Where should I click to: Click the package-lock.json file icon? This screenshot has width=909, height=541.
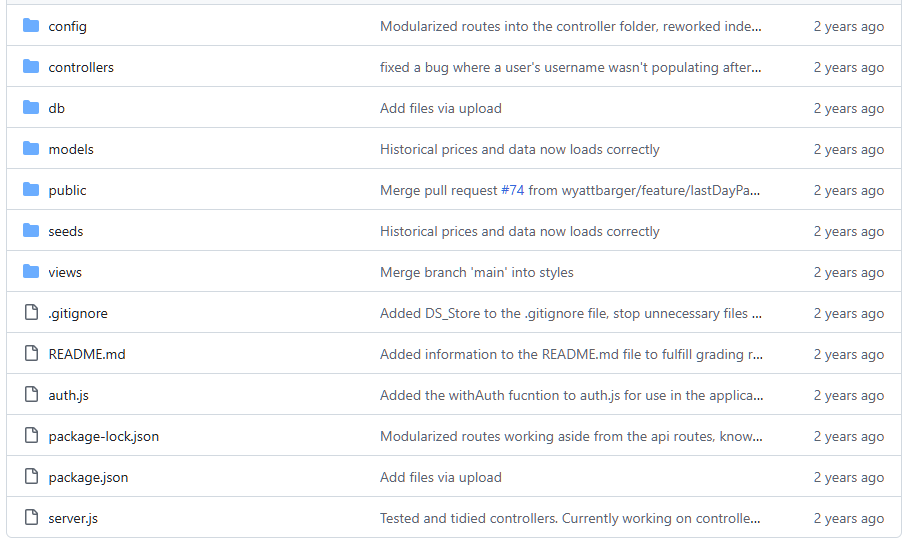pos(31,435)
